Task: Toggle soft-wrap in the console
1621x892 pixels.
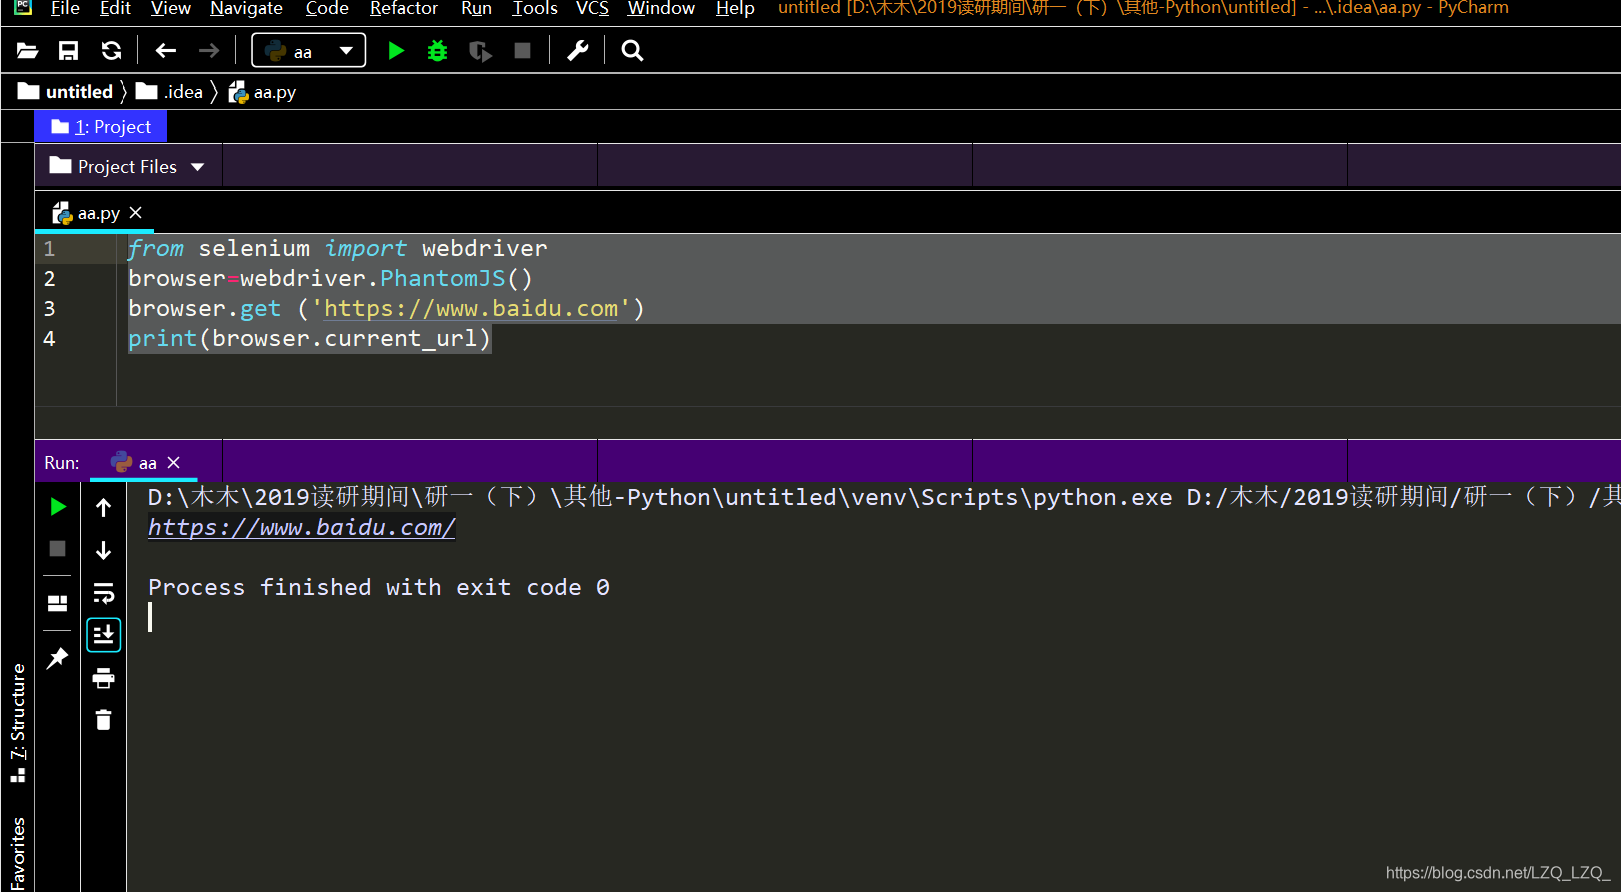Action: click(x=104, y=593)
